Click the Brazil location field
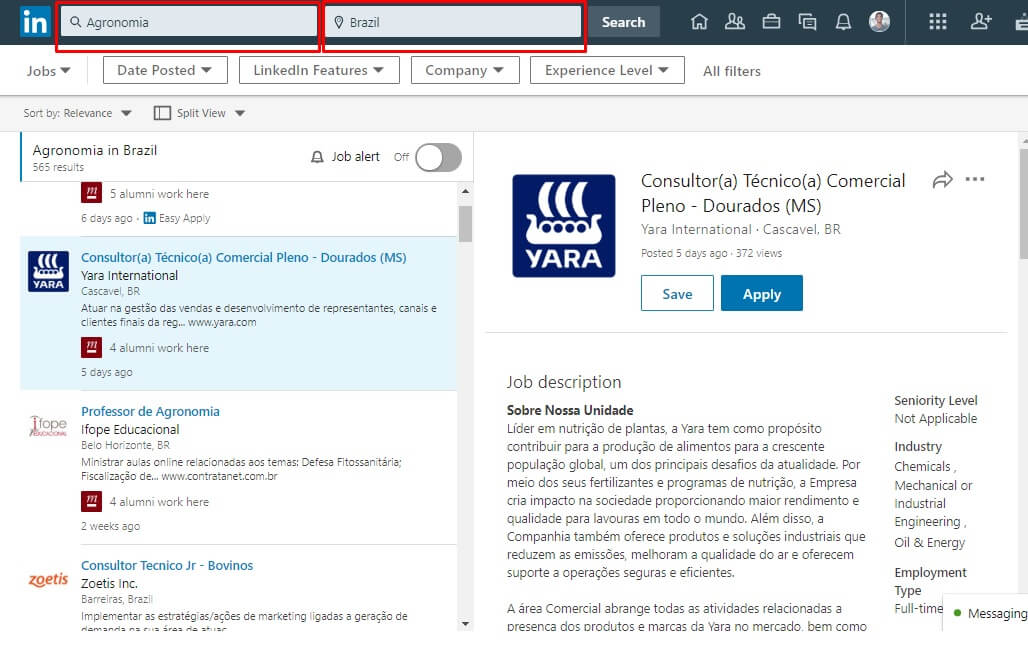 coord(453,22)
